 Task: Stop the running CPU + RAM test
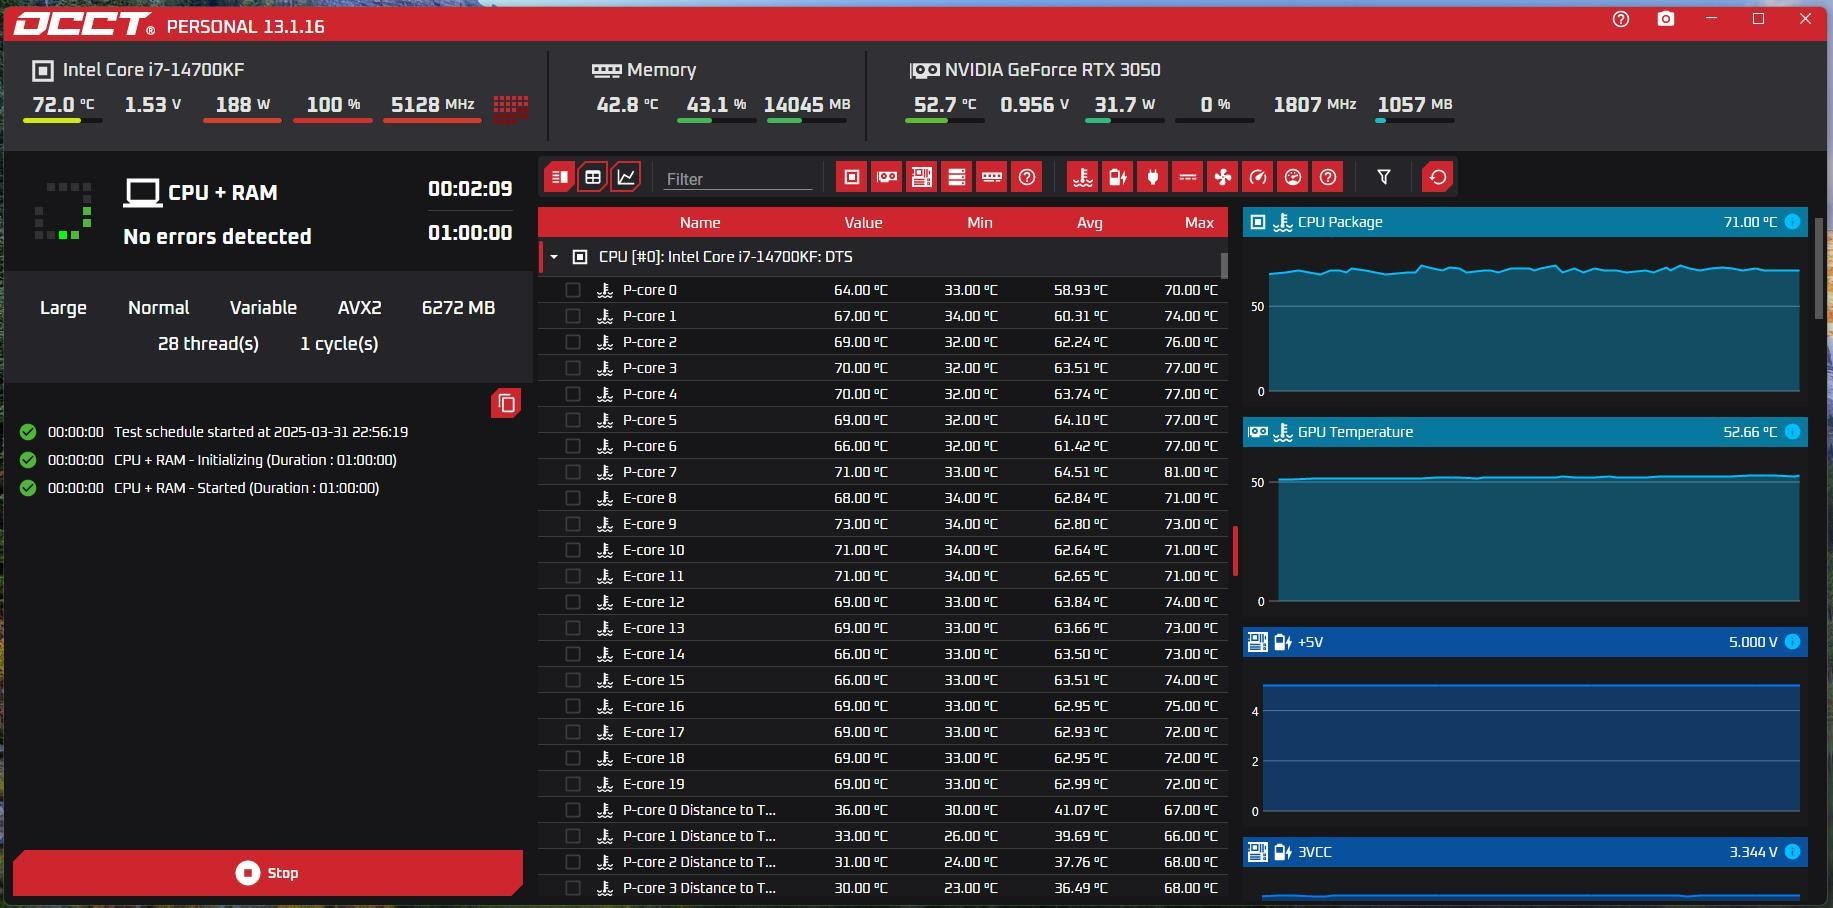click(268, 873)
